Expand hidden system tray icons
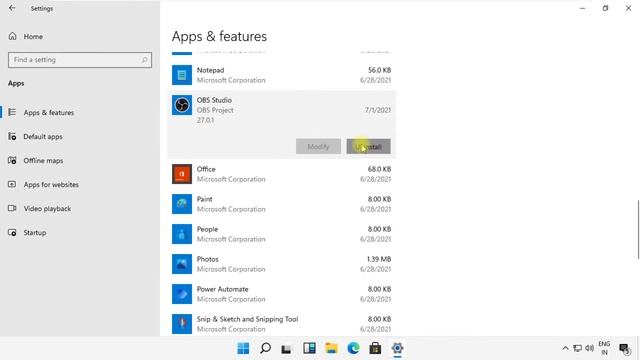640x360 pixels. click(x=565, y=348)
